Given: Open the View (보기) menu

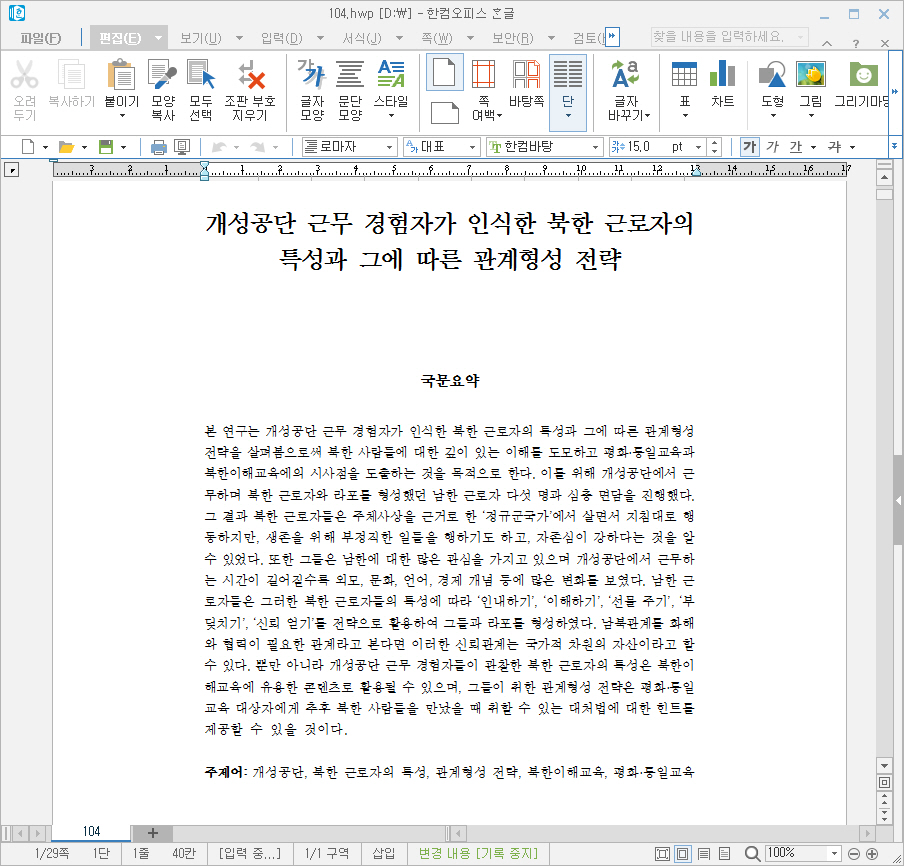Looking at the screenshot, I should [200, 38].
